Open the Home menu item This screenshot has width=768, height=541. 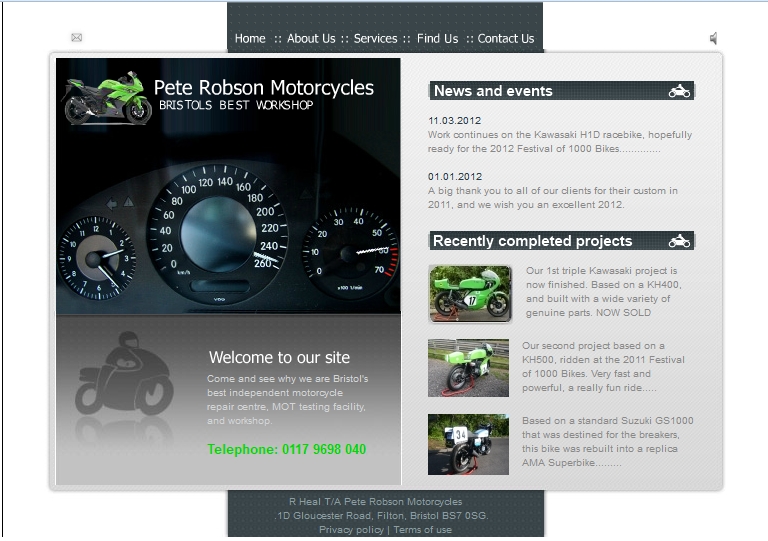click(x=250, y=39)
